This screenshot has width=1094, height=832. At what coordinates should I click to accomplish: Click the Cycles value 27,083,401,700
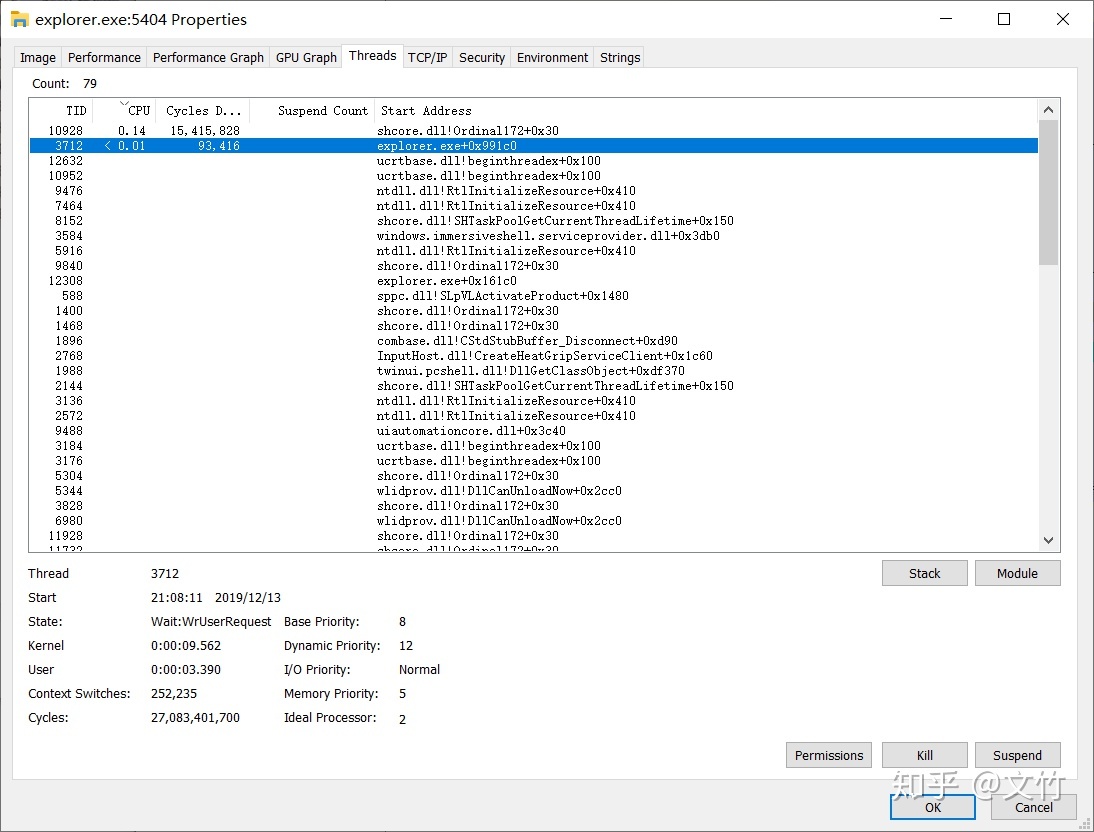(195, 718)
